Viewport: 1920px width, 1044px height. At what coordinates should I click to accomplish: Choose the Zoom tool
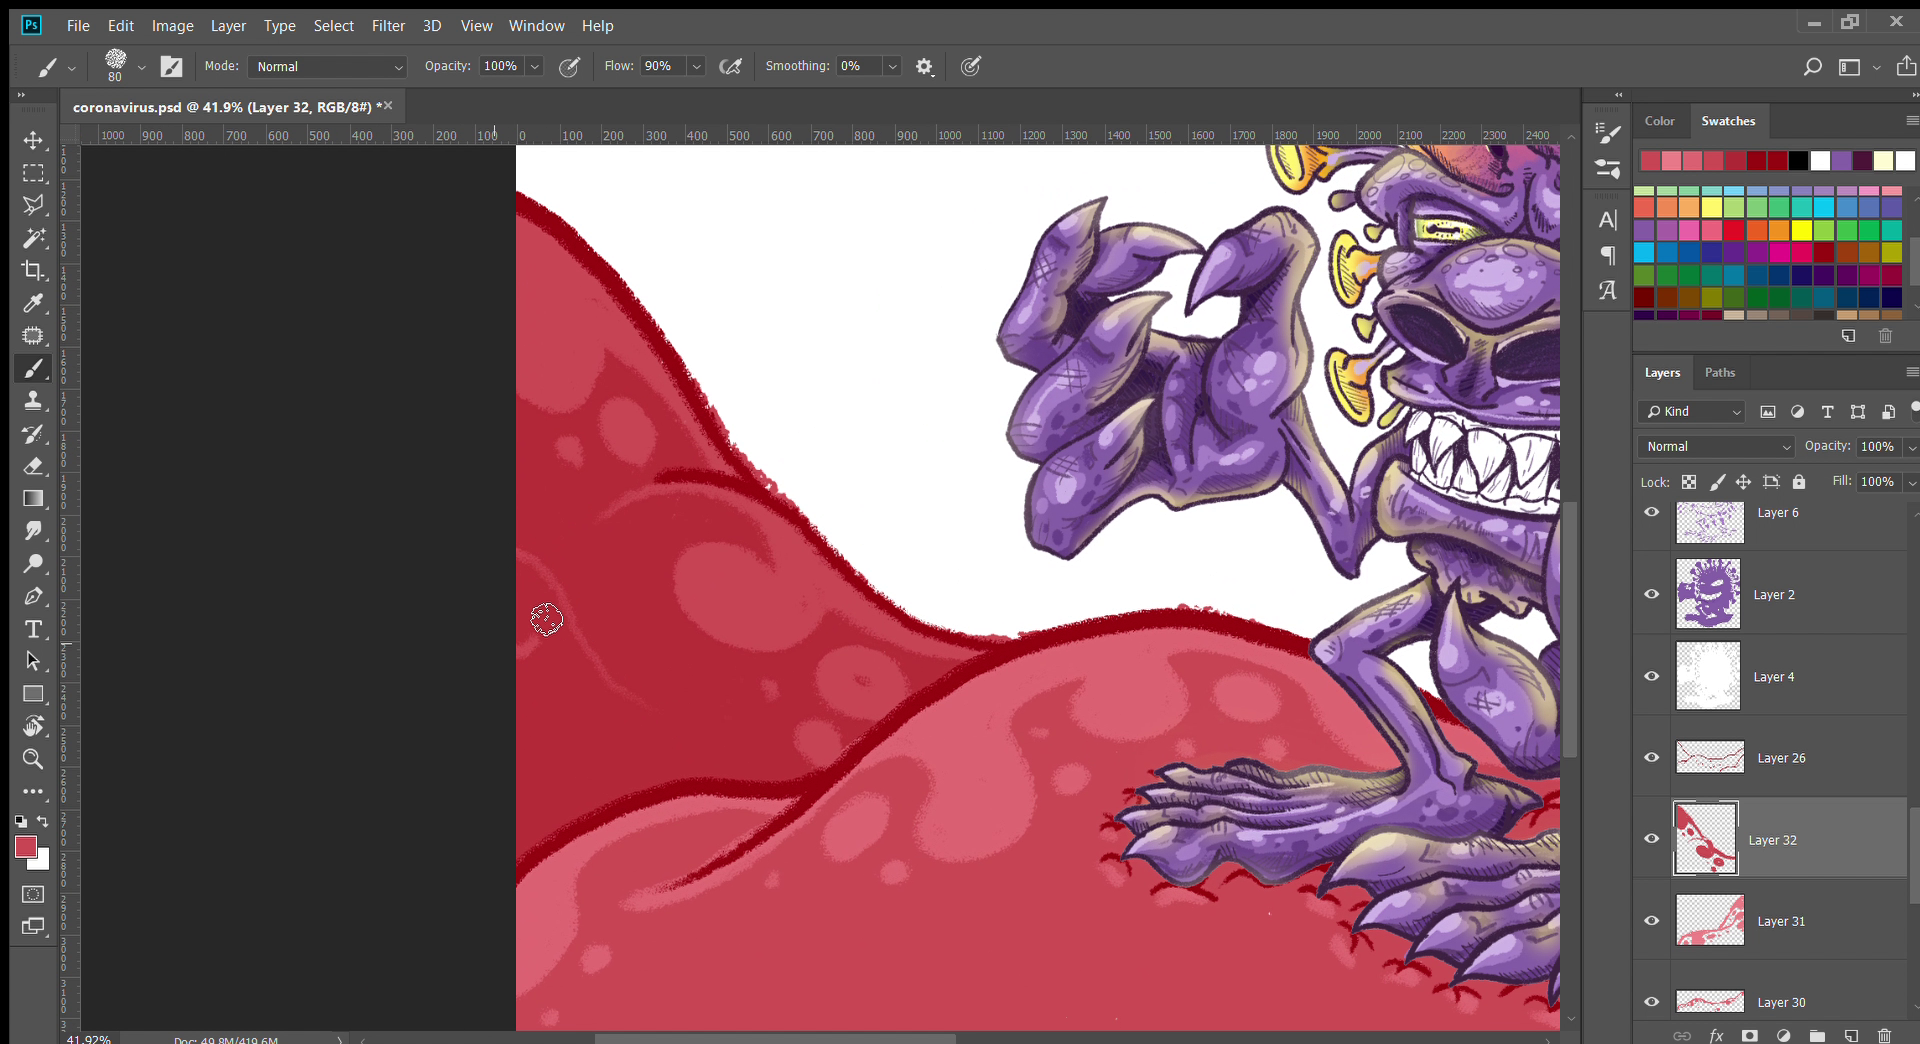click(33, 759)
